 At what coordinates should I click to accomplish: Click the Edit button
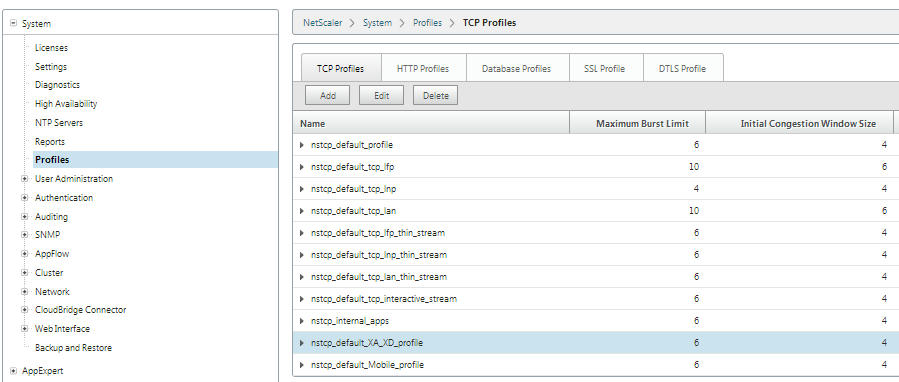coord(382,96)
